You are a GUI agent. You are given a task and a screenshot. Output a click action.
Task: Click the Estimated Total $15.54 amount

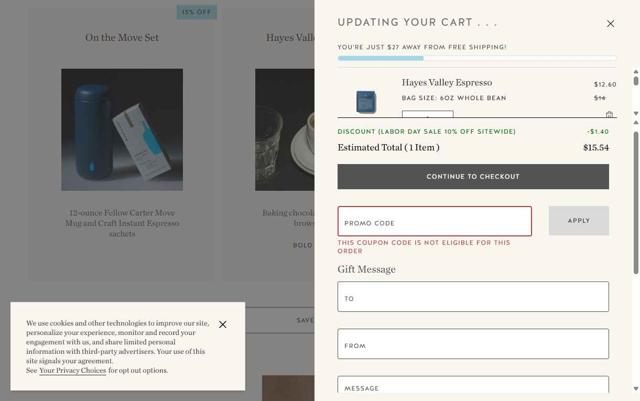(x=596, y=147)
